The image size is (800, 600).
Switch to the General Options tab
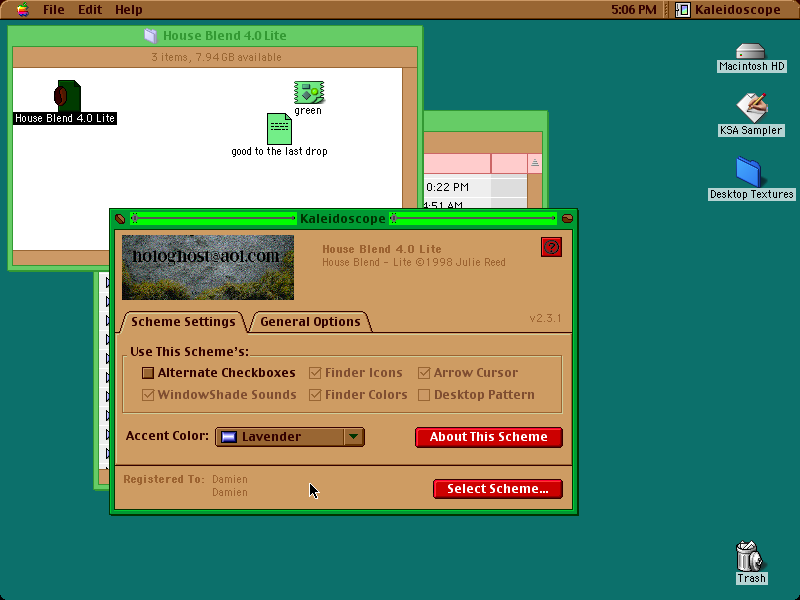[310, 321]
